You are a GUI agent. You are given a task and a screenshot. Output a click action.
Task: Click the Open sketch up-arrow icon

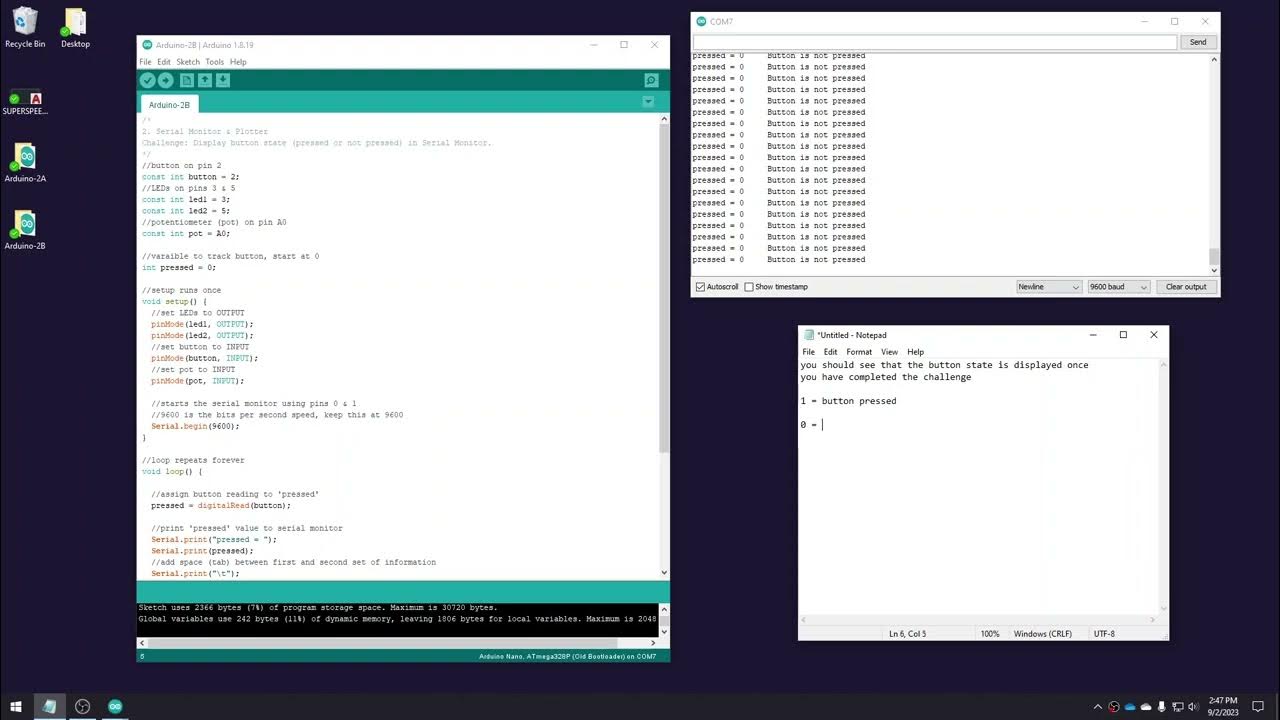click(205, 80)
